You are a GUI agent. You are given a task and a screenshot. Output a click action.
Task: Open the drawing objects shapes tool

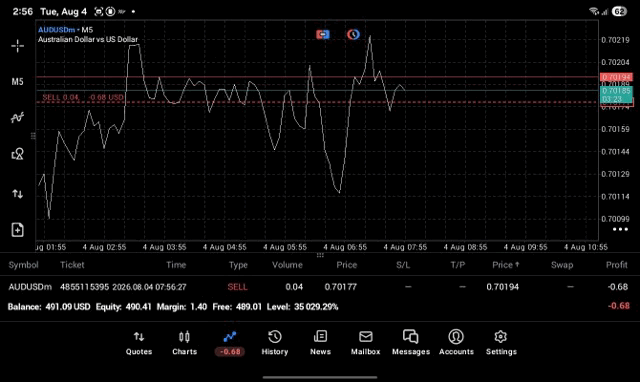[x=18, y=154]
